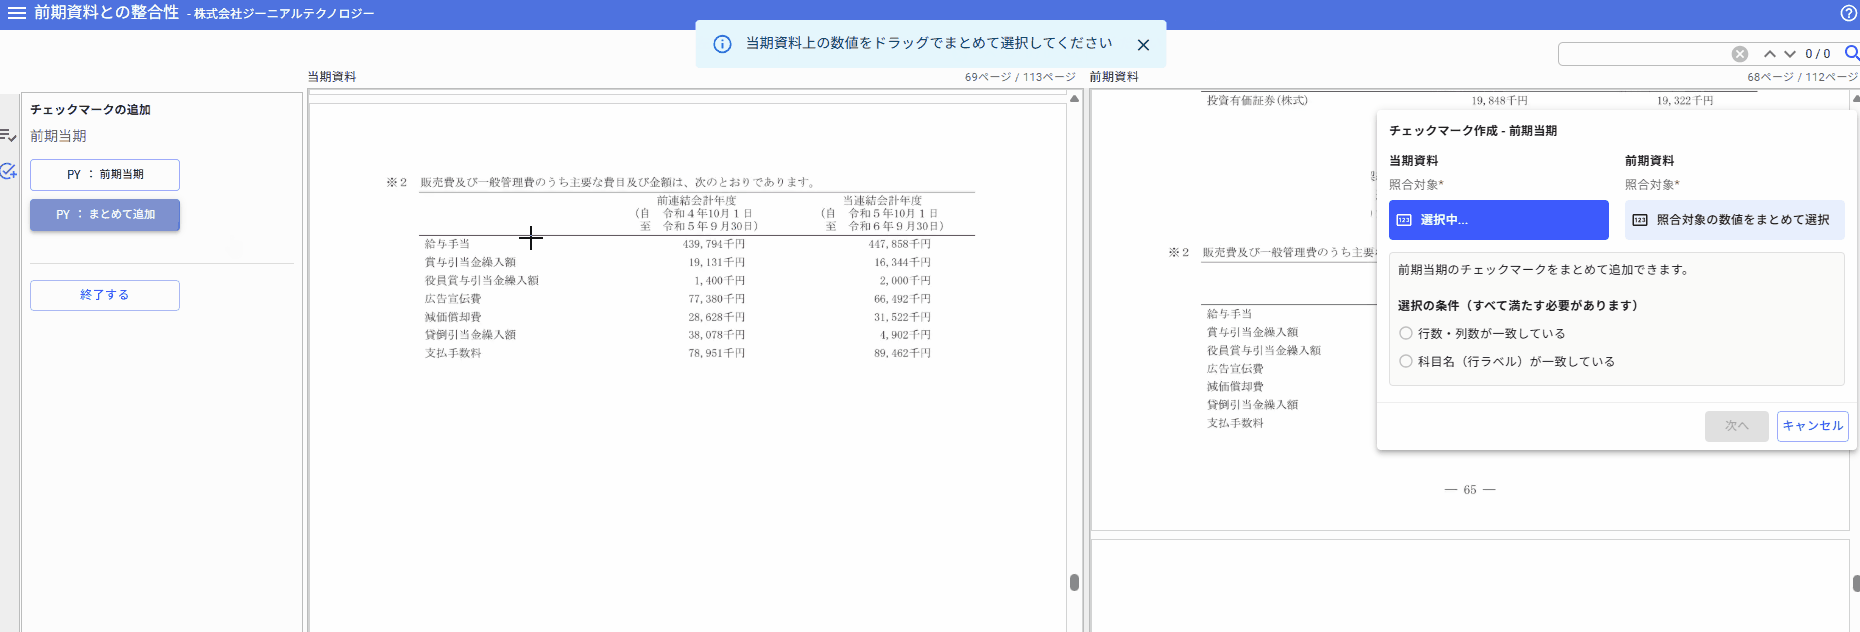Click the 終了する button
This screenshot has height=632, width=1860.
[105, 295]
